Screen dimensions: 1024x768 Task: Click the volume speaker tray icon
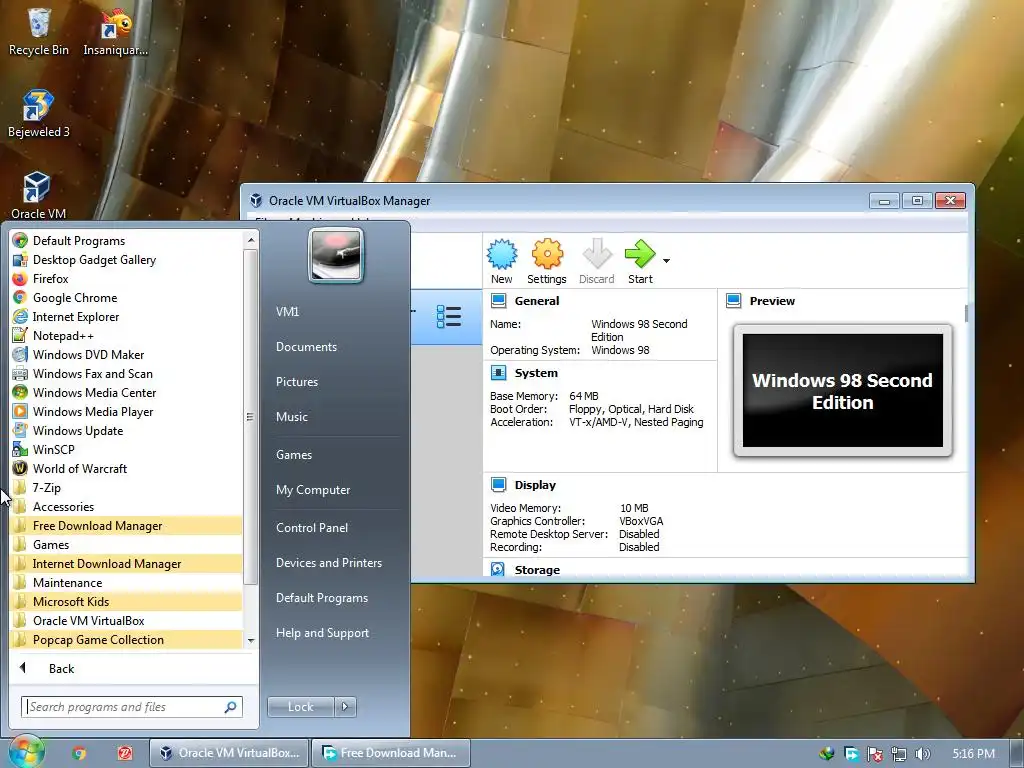tap(922, 754)
